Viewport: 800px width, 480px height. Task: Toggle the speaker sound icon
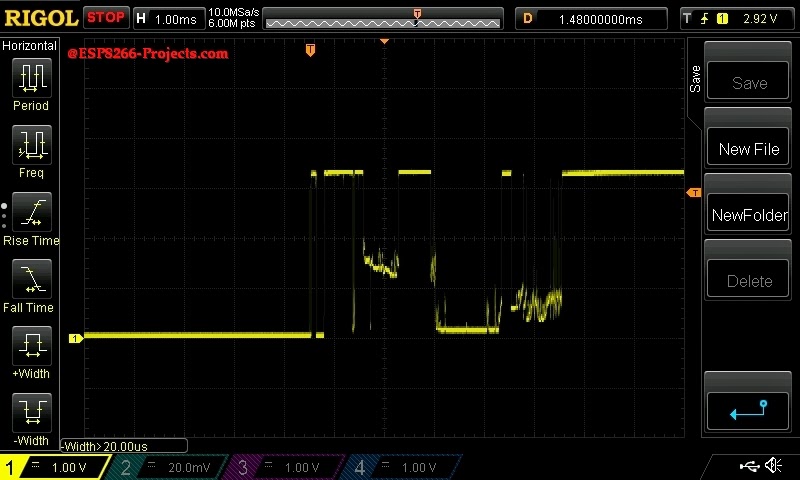774,465
